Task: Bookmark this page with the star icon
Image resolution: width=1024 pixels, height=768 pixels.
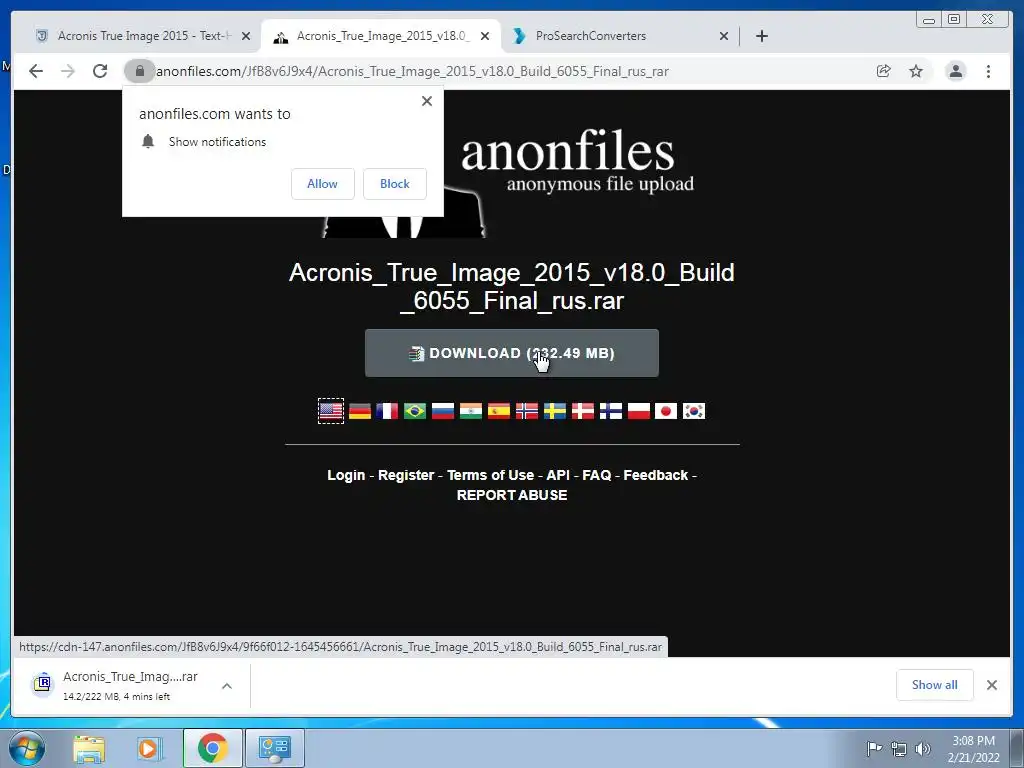Action: [x=916, y=71]
